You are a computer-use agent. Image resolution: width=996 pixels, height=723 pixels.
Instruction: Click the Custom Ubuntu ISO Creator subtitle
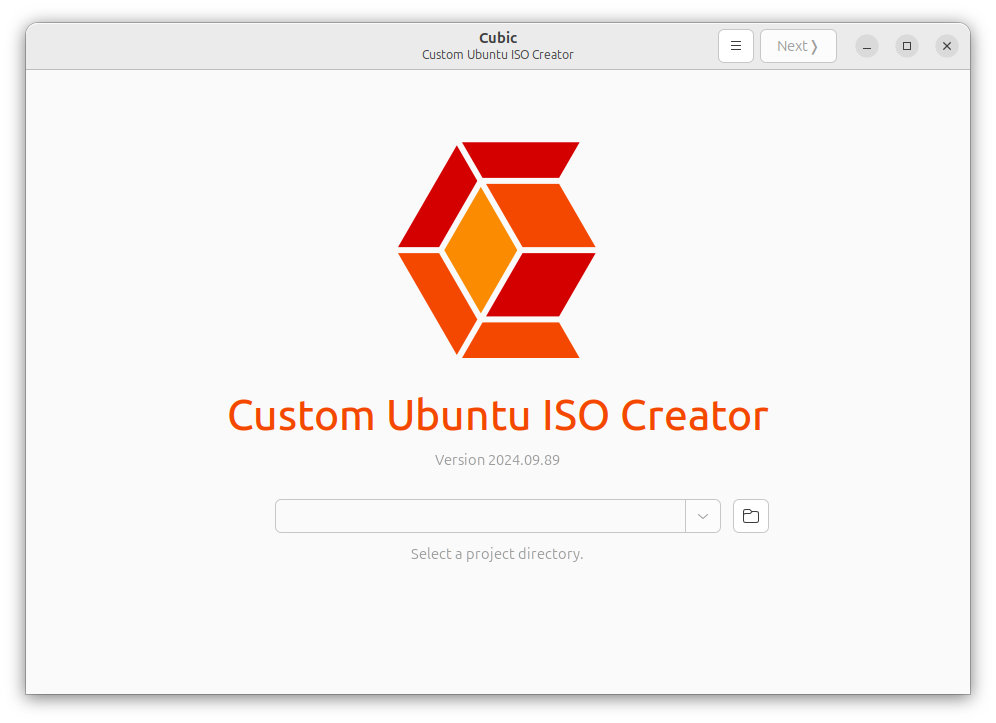pos(497,55)
